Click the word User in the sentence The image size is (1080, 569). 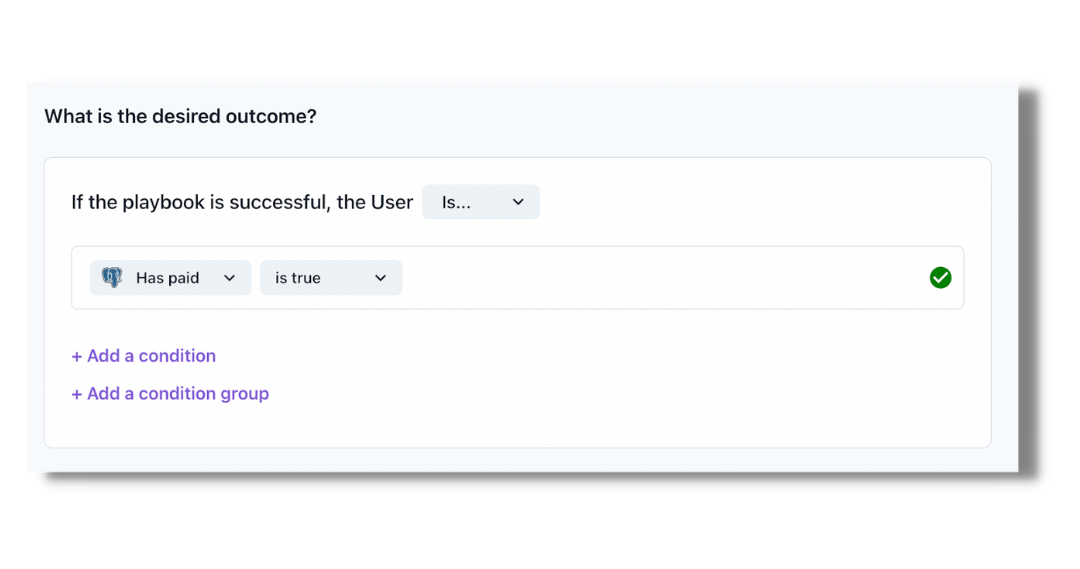pyautogui.click(x=392, y=202)
